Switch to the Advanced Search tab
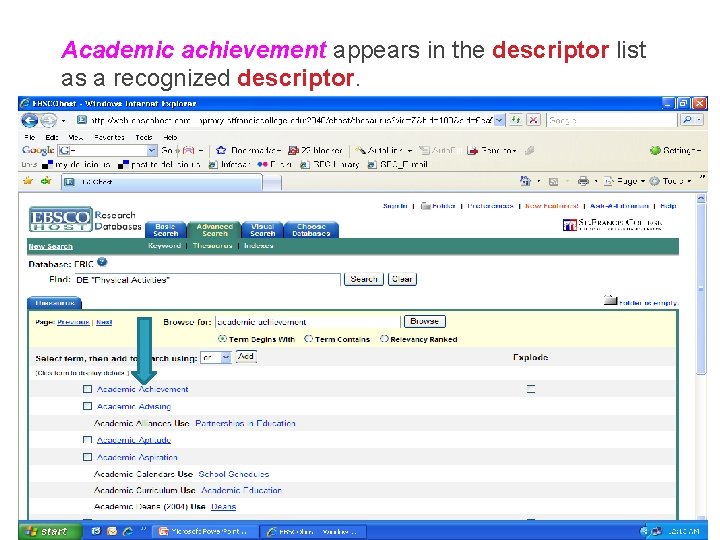This screenshot has width=720, height=540. point(214,230)
